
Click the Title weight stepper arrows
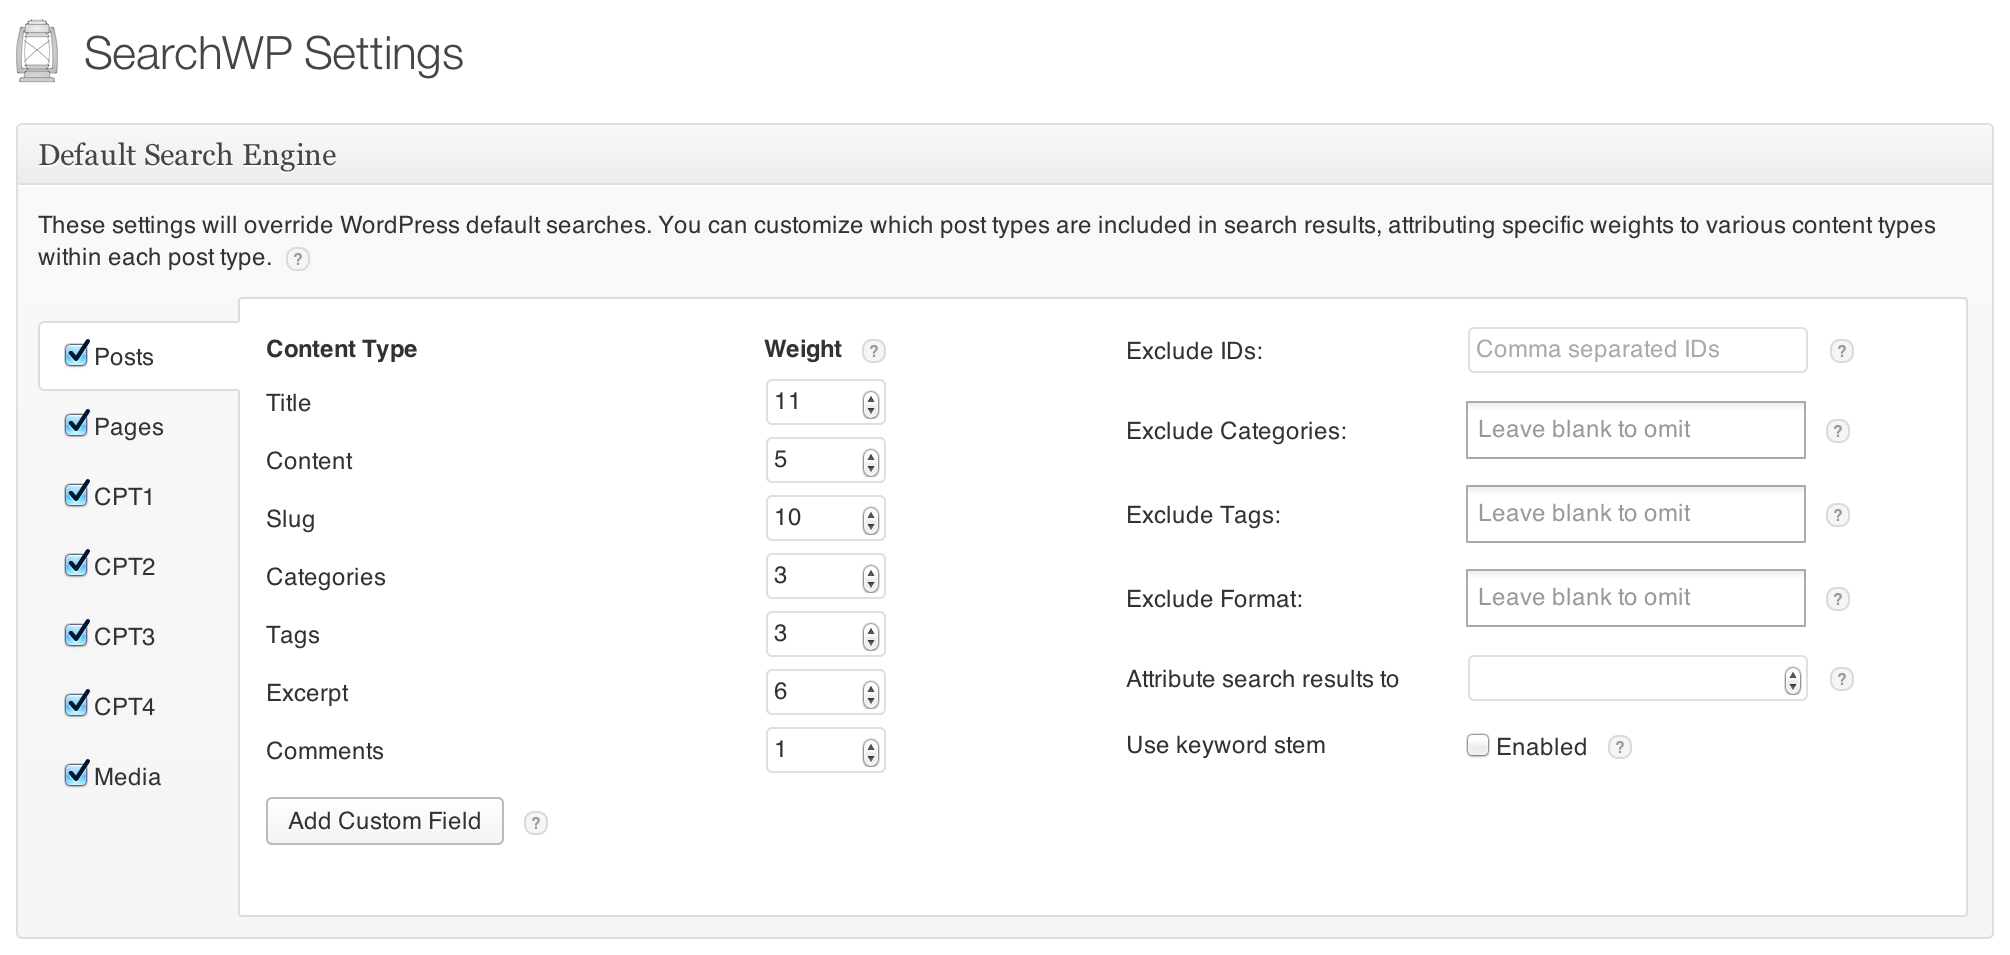(871, 404)
